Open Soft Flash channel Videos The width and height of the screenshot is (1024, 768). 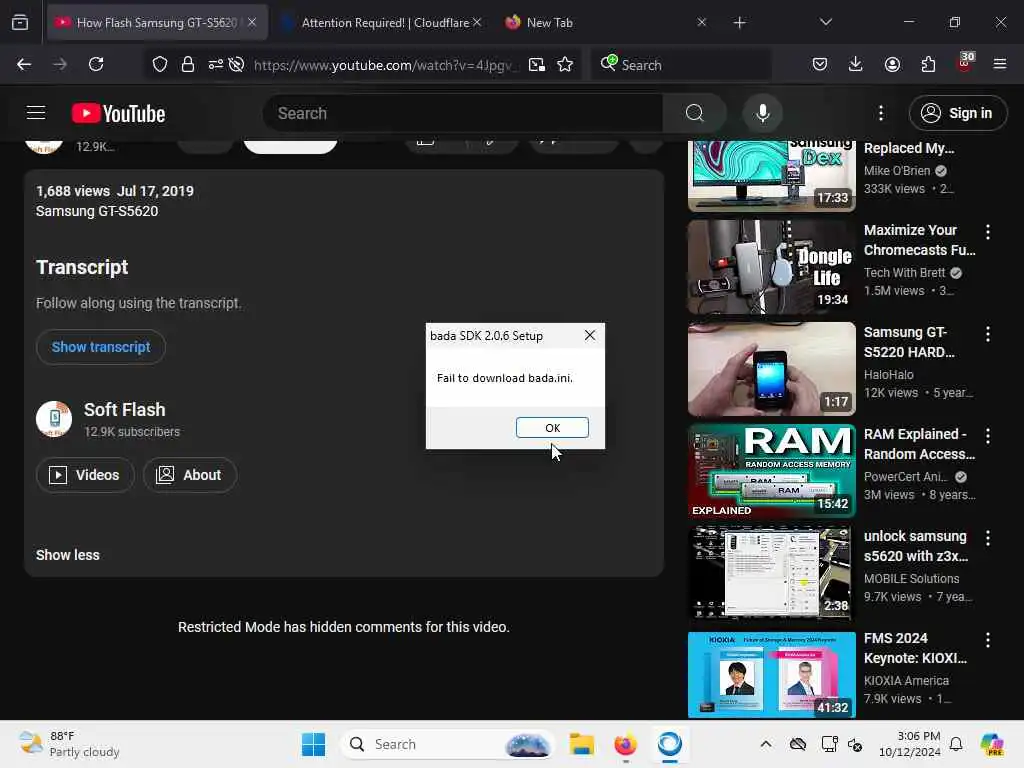pos(85,475)
